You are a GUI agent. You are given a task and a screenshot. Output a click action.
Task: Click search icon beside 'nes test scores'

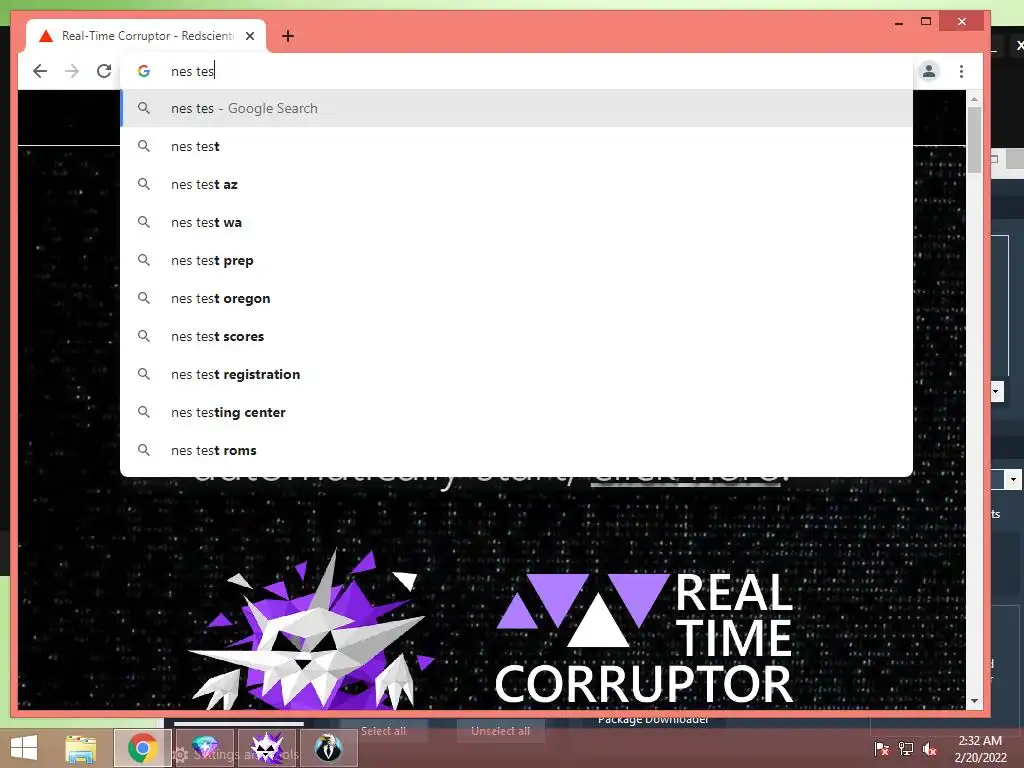[144, 336]
